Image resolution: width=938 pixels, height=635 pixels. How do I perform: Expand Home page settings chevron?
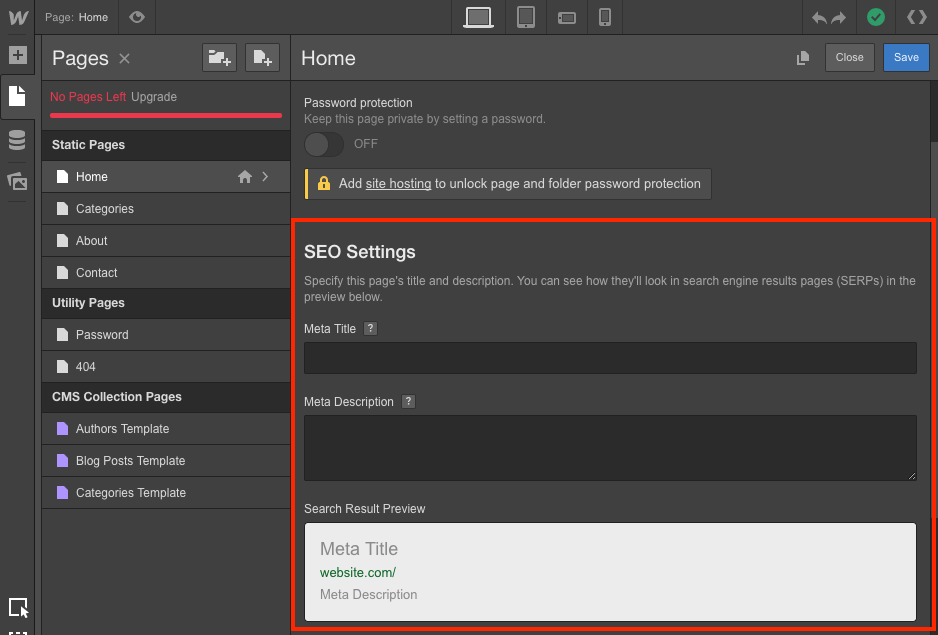(x=265, y=177)
